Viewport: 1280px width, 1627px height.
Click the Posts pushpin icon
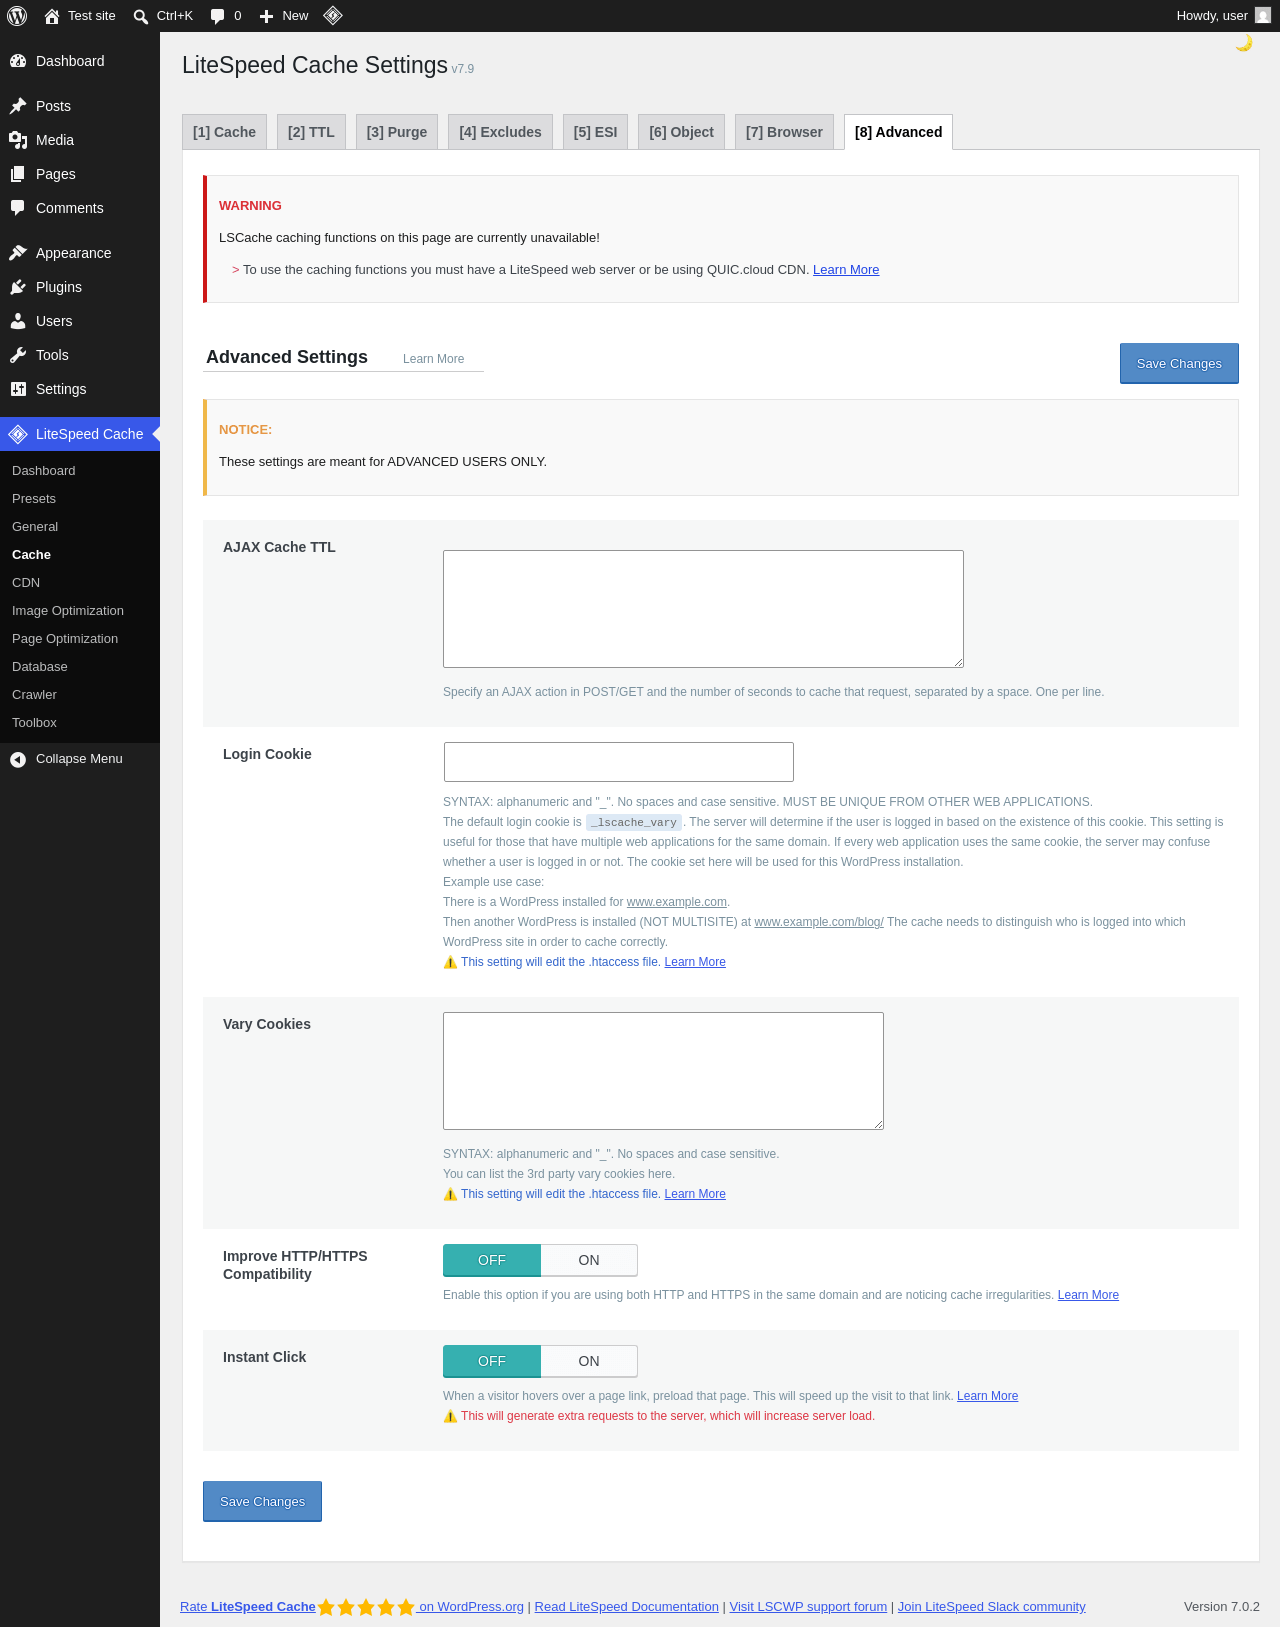(18, 106)
